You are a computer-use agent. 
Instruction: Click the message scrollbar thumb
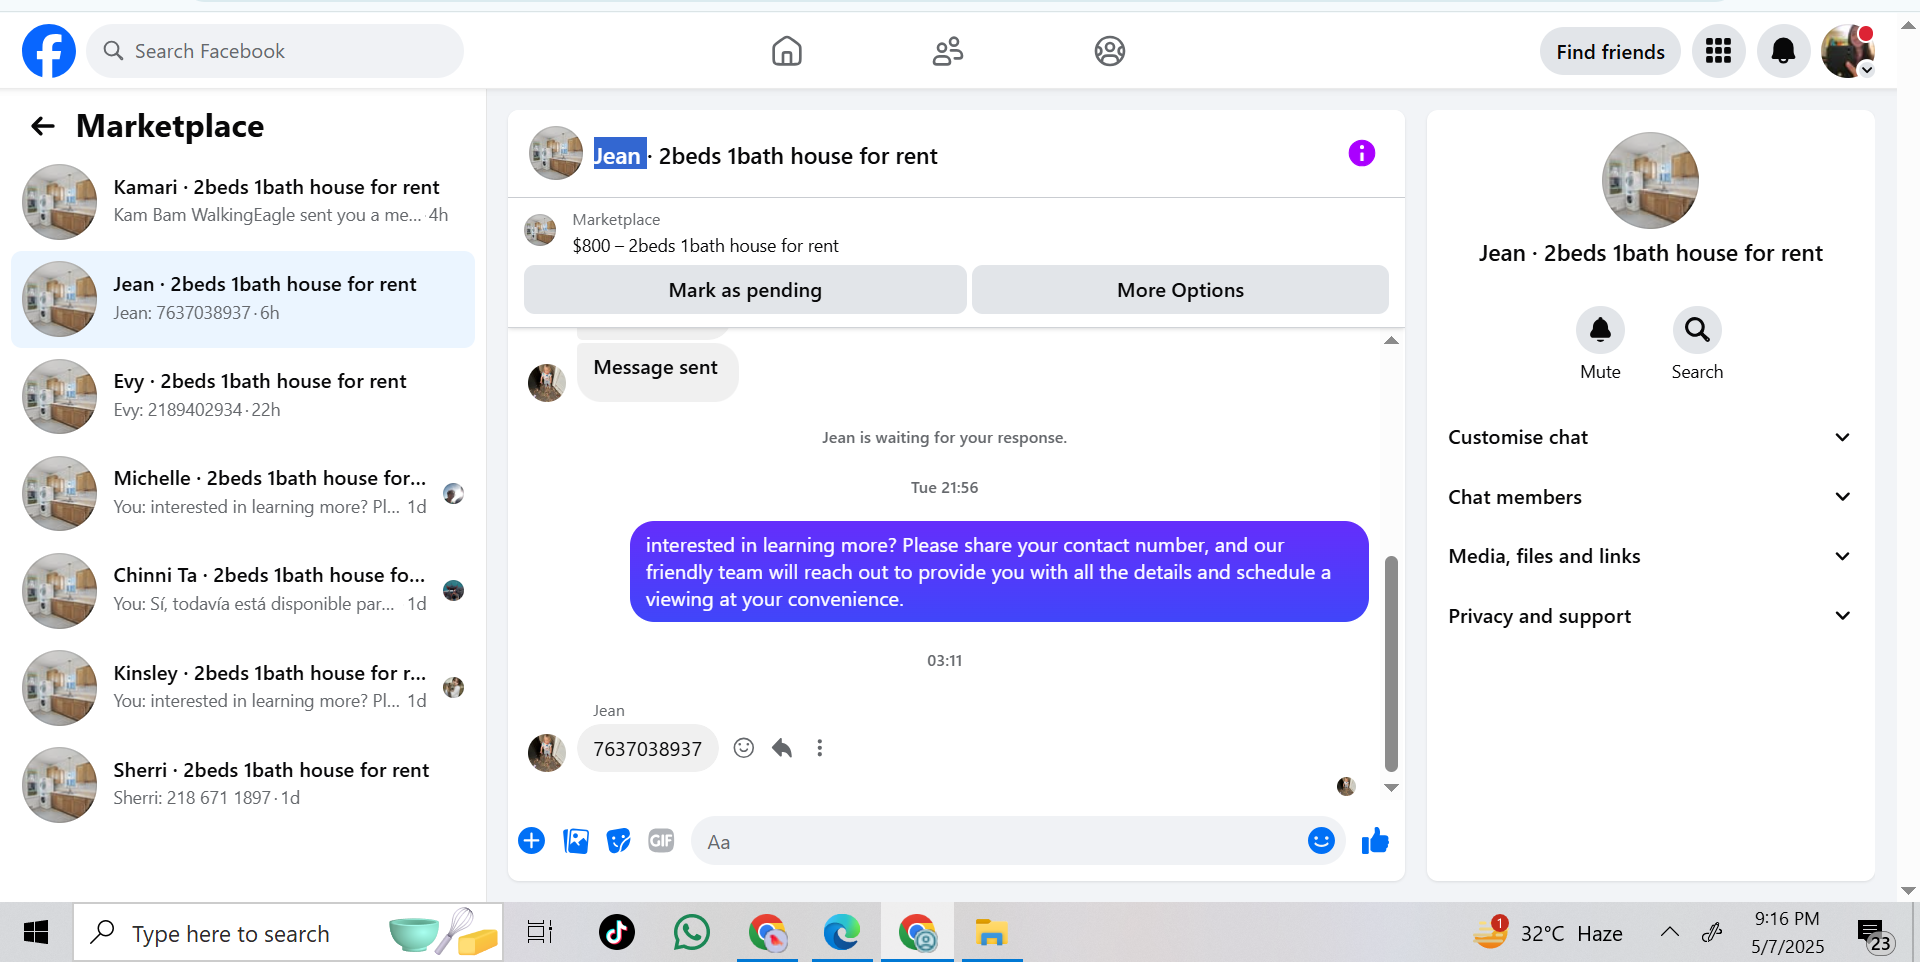[1391, 664]
